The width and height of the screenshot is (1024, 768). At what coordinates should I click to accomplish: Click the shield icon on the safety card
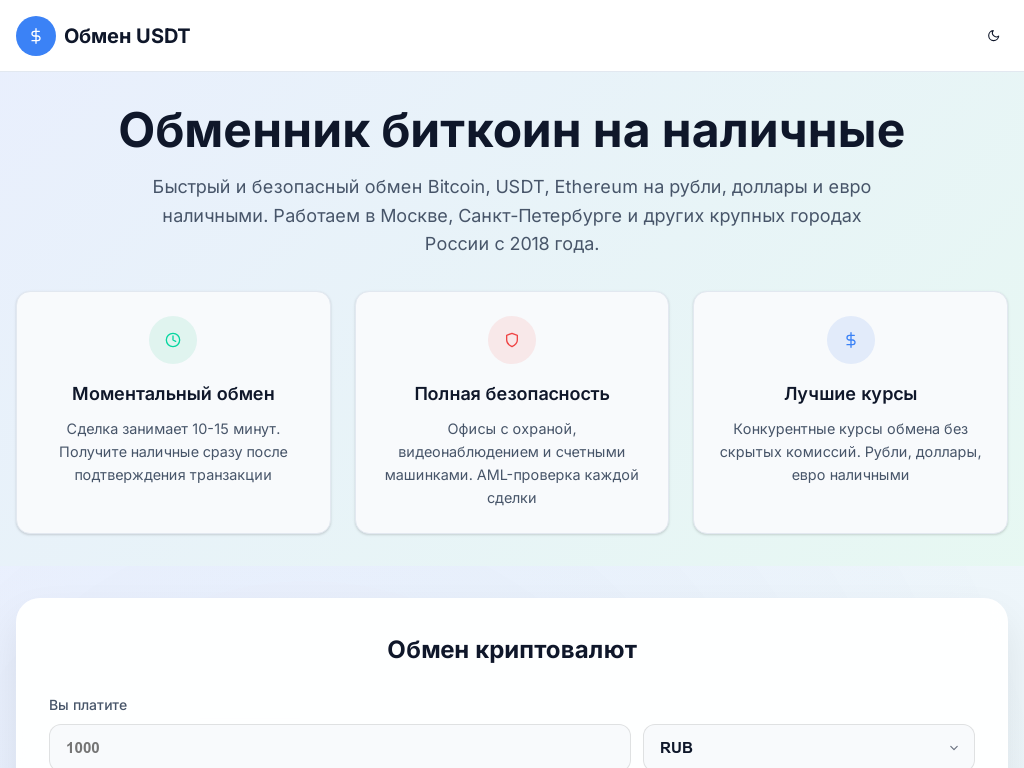pyautogui.click(x=512, y=340)
